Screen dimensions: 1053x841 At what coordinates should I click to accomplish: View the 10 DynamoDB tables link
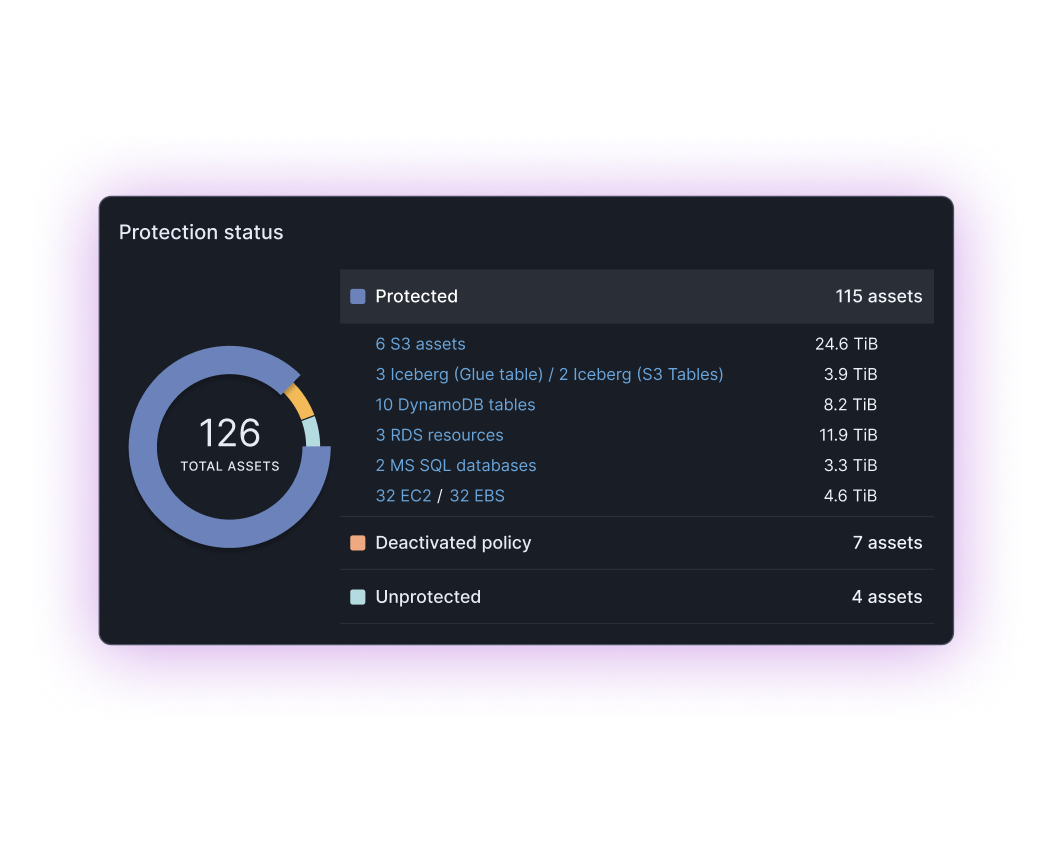(455, 405)
